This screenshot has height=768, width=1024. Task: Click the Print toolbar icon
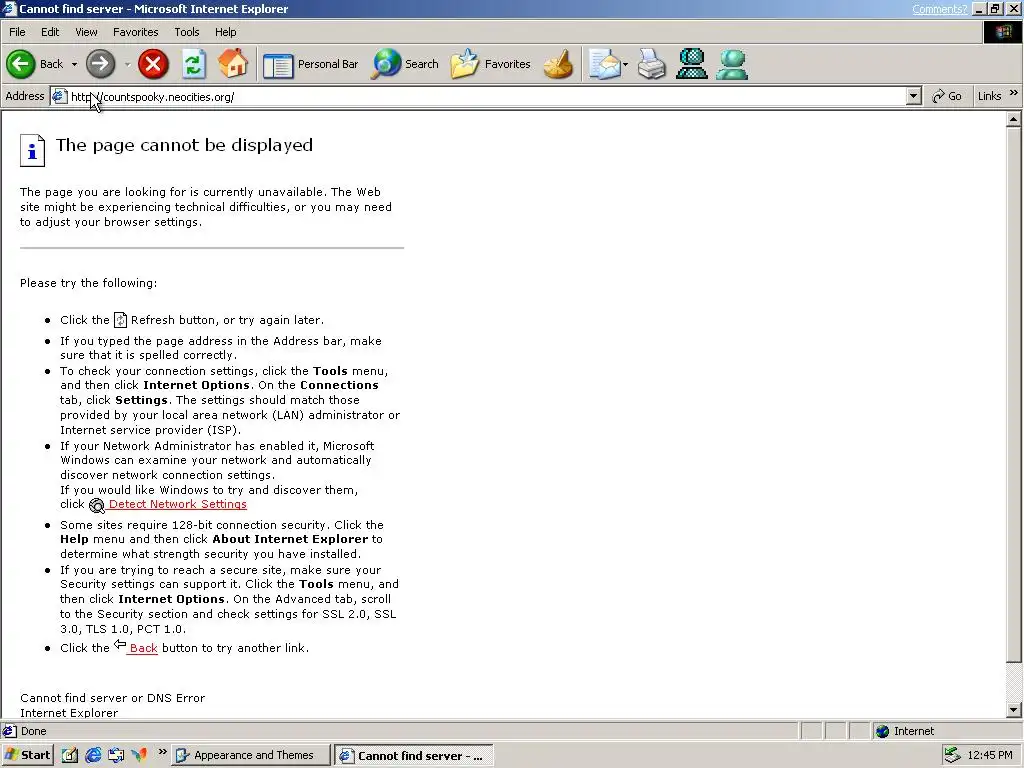point(651,64)
